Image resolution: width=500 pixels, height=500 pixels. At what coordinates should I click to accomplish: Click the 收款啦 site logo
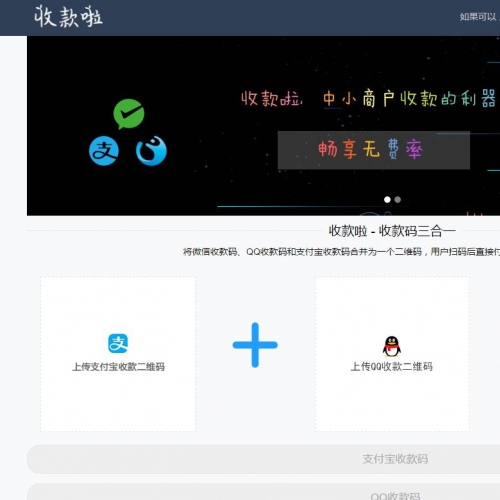[68, 17]
